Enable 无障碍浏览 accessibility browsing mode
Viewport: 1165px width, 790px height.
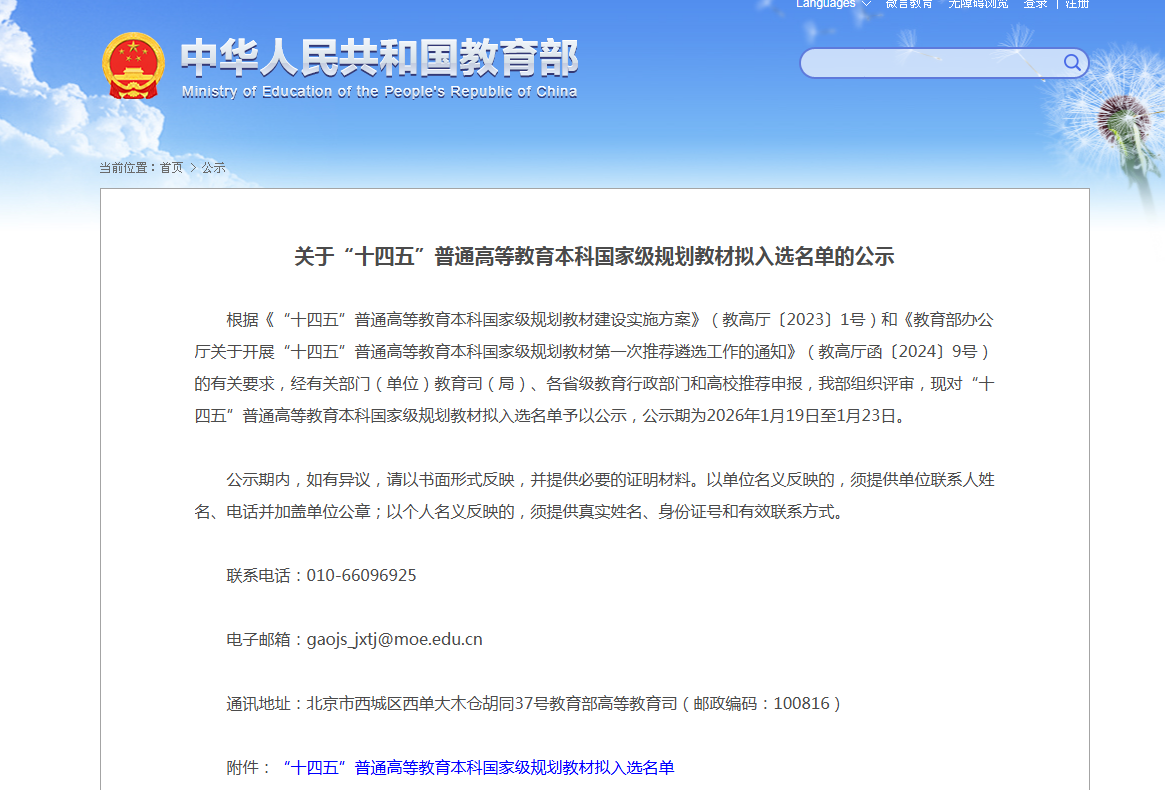[977, 4]
